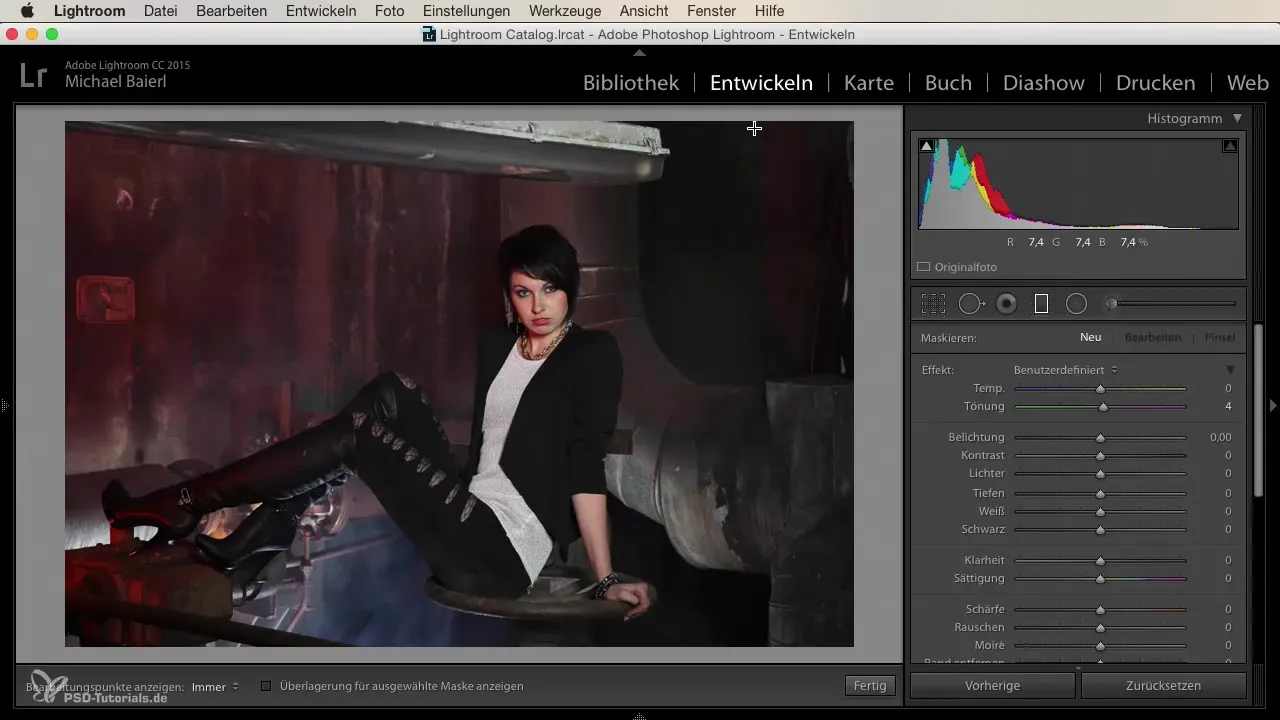Click the Sättigung slider handle
The height and width of the screenshot is (720, 1280).
[1100, 579]
